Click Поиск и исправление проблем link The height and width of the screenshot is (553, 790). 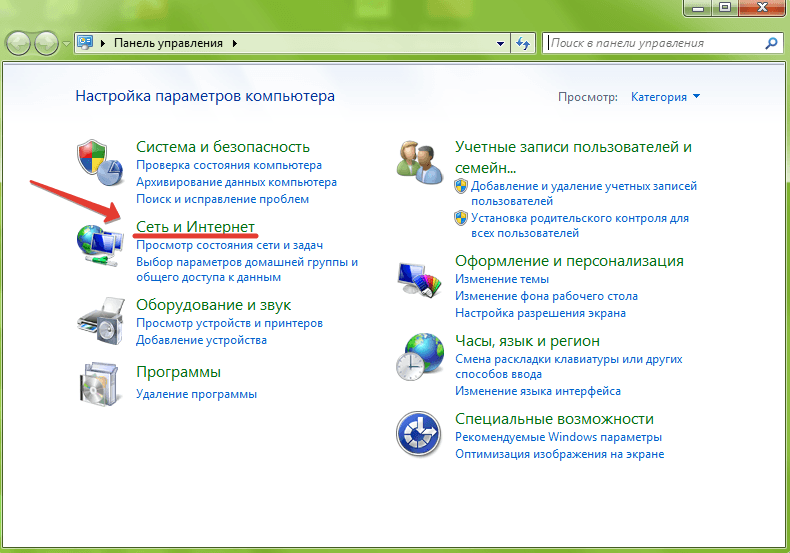(x=222, y=199)
